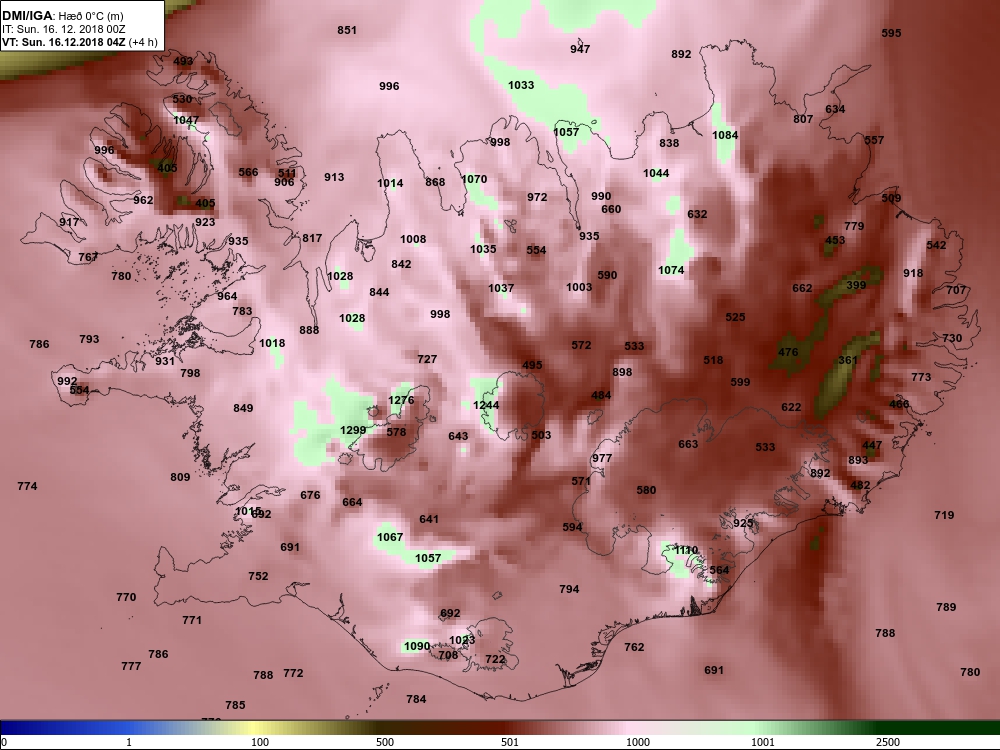Click the 947 map value

[x=580, y=48]
